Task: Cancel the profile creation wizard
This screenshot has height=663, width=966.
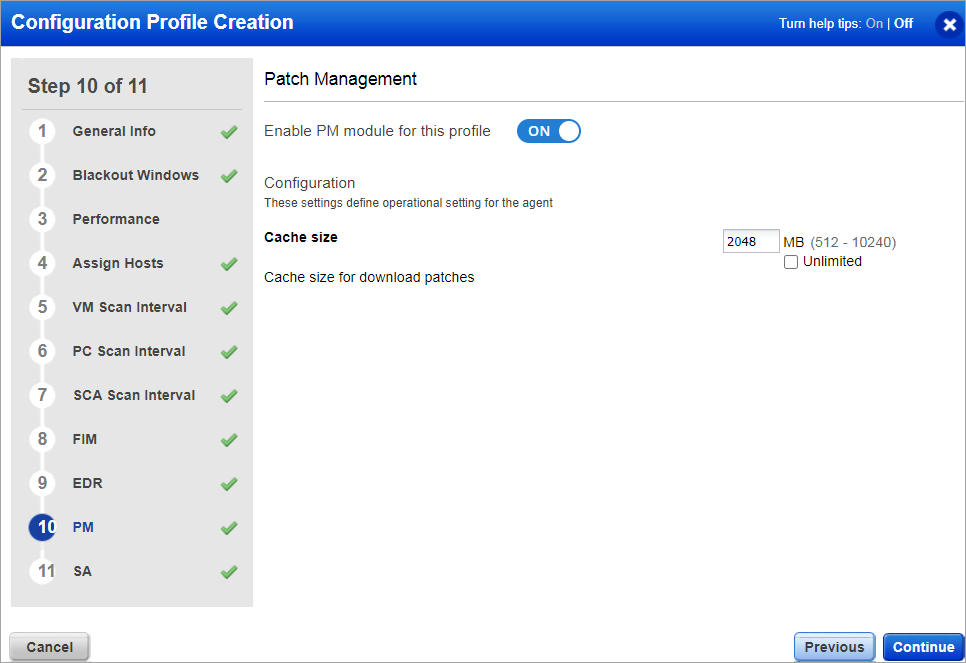Action: coord(48,646)
